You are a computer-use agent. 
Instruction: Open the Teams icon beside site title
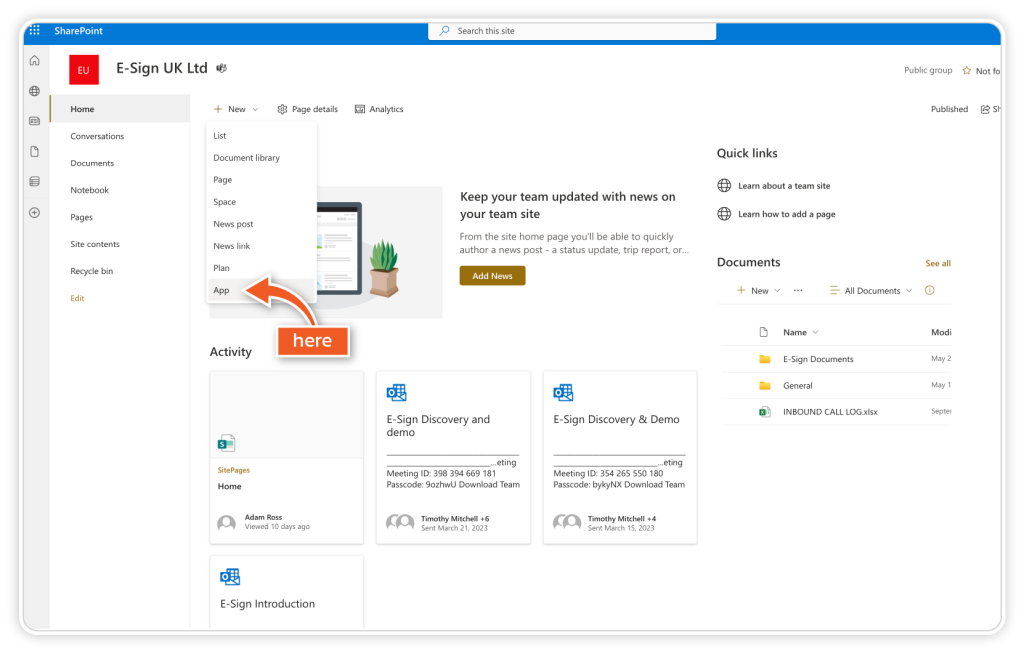click(x=221, y=68)
